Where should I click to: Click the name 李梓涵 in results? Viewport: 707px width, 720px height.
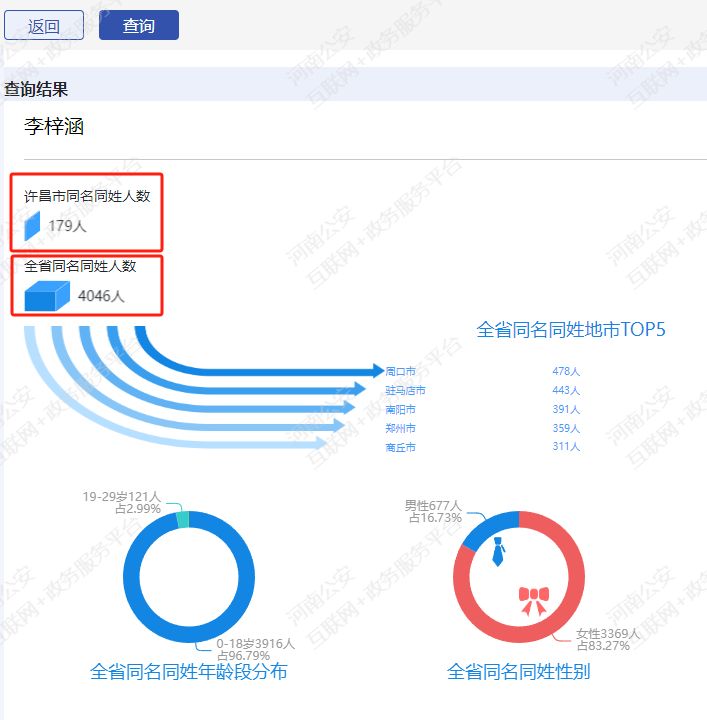(x=54, y=127)
